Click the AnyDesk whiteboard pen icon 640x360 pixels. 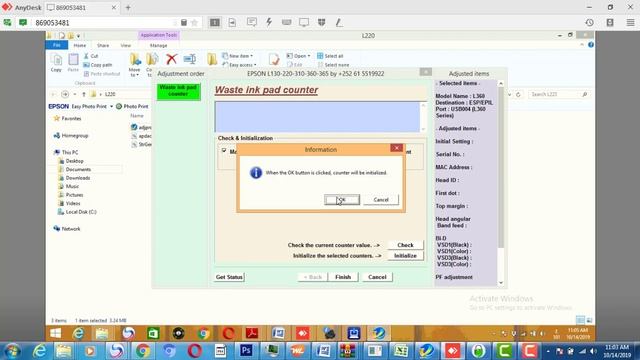[339, 22]
